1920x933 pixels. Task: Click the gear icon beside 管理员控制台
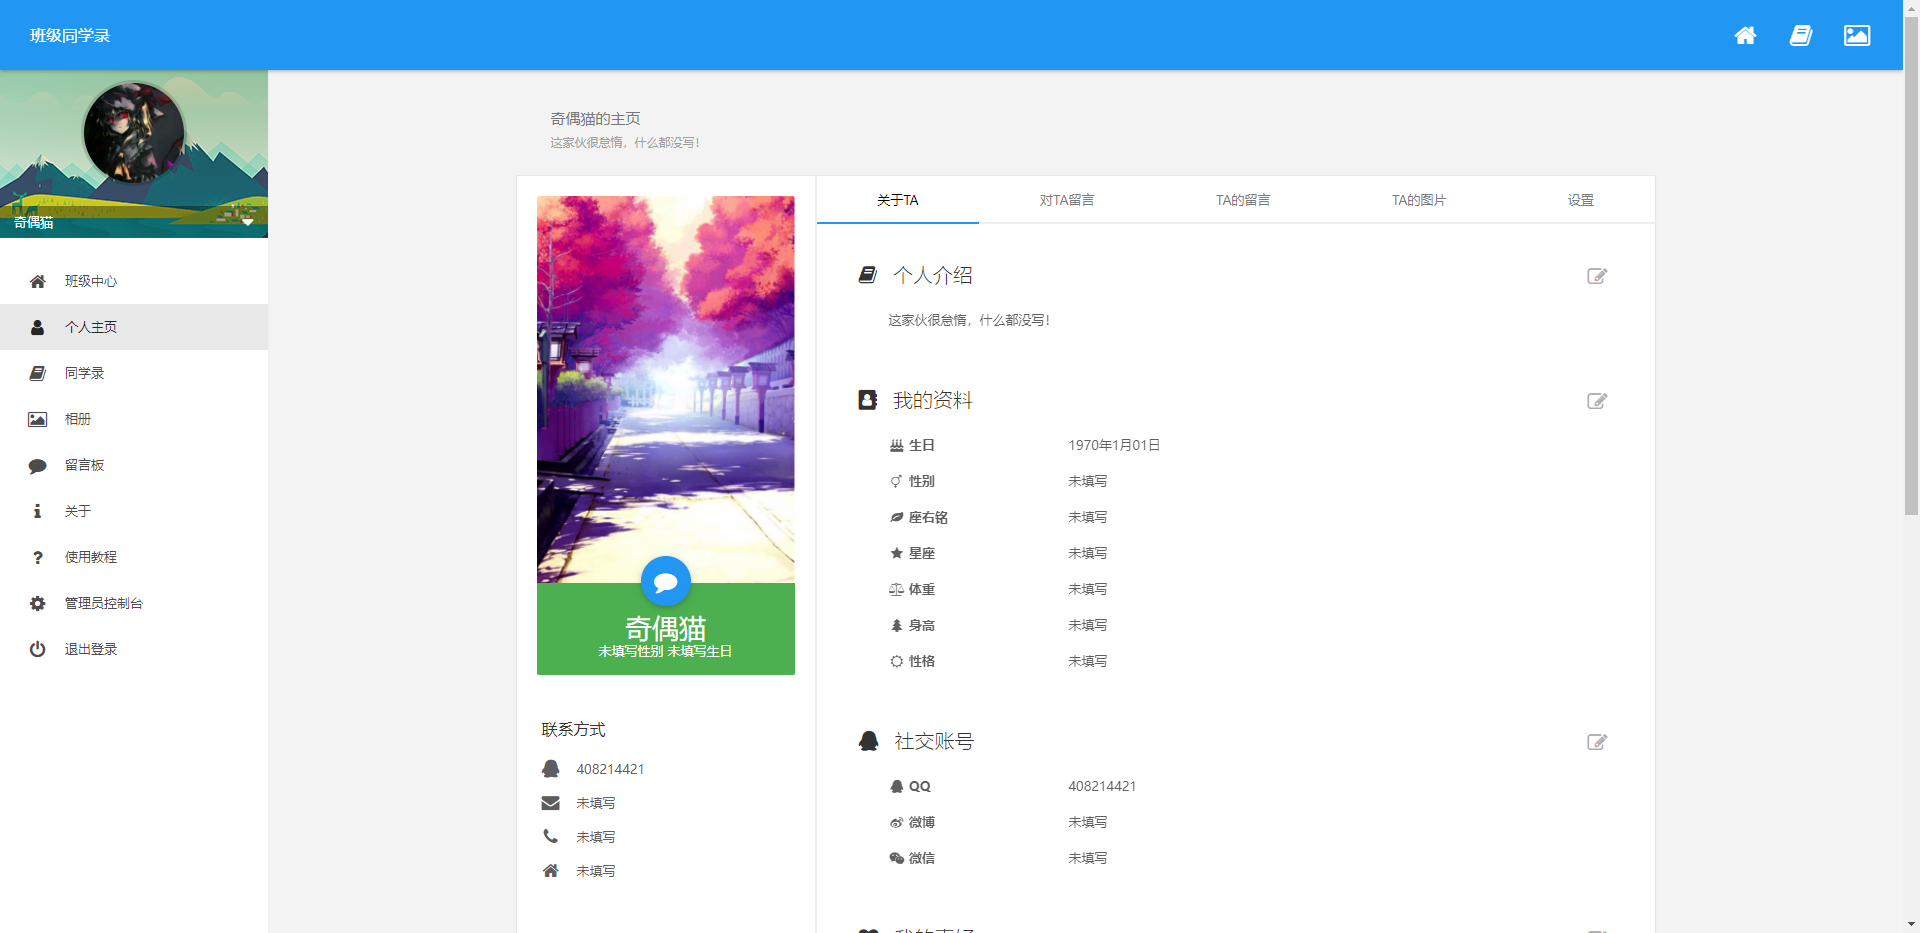point(38,603)
